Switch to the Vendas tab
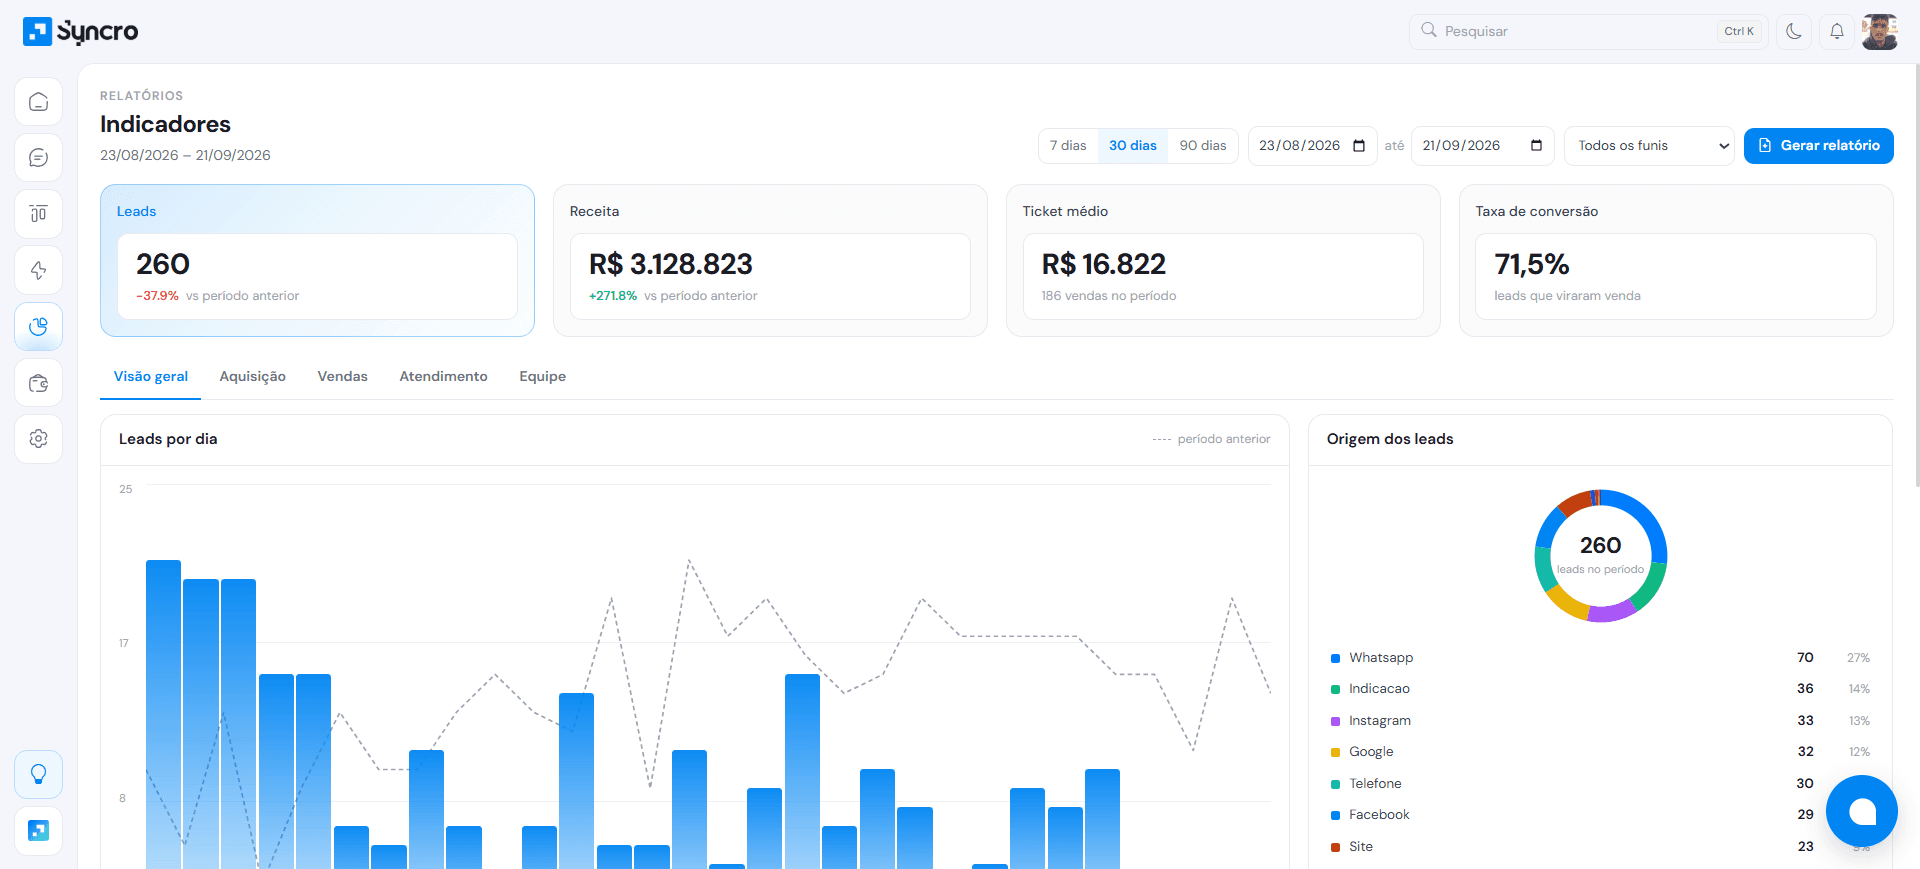The height and width of the screenshot is (869, 1920). 343,377
